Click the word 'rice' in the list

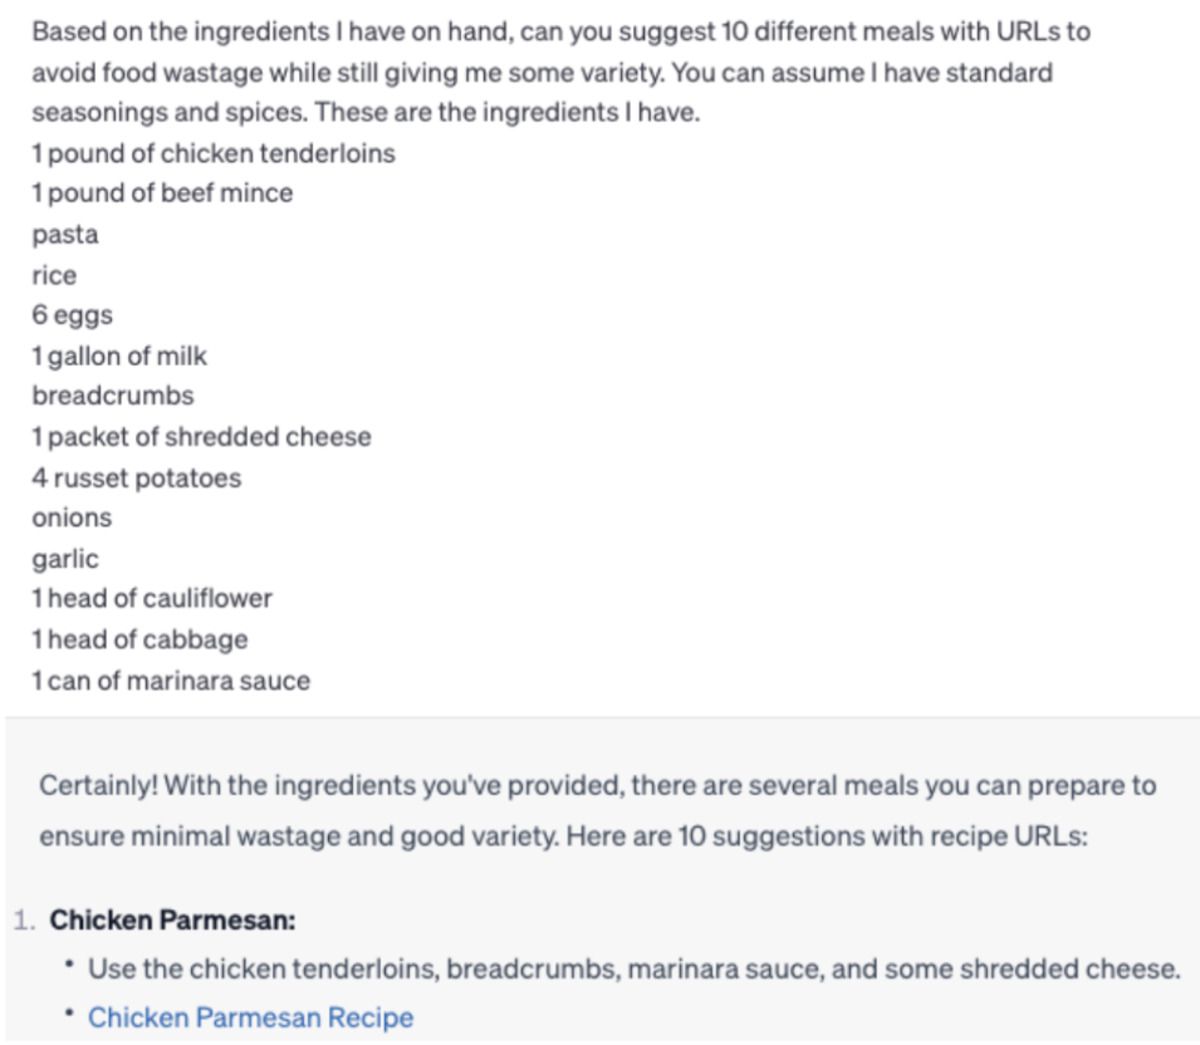click(54, 275)
